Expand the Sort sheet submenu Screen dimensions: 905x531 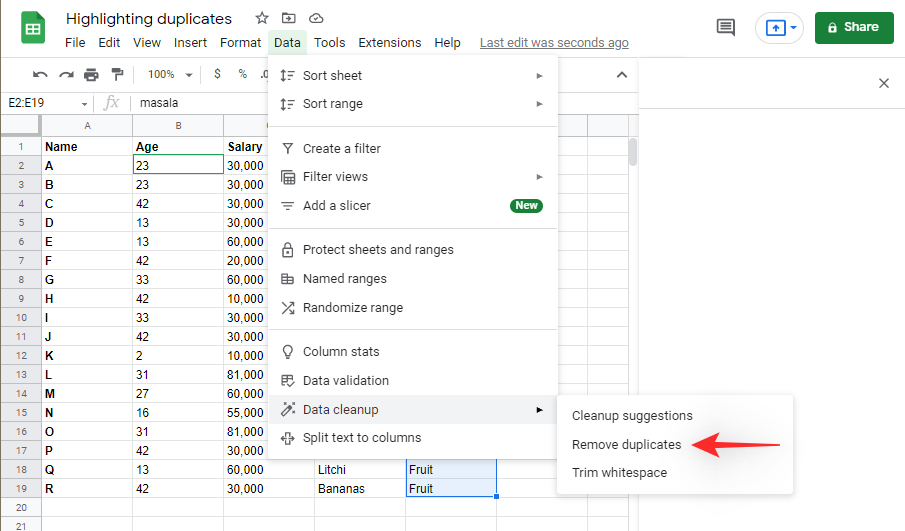[x=413, y=76]
